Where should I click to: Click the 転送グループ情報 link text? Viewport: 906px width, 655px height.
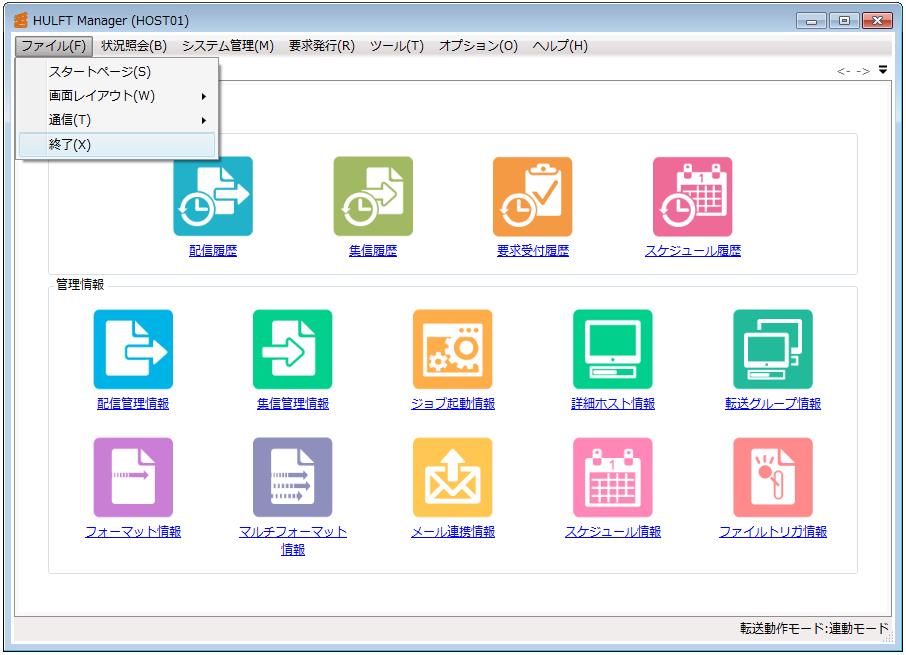pyautogui.click(x=772, y=404)
